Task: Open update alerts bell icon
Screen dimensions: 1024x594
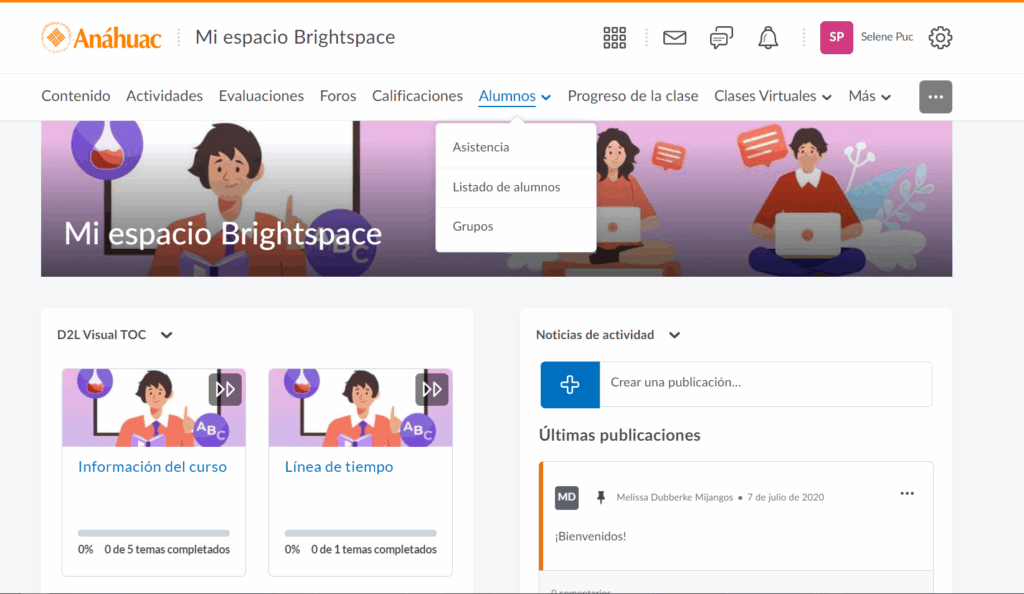Action: [x=768, y=38]
